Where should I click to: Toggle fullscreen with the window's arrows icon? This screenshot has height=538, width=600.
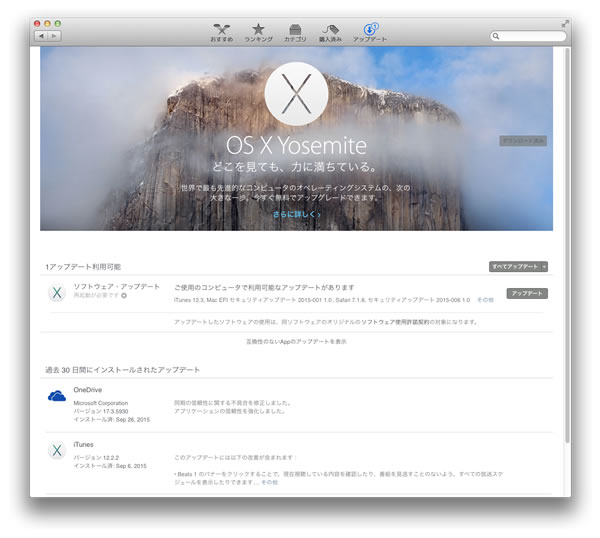[565, 24]
